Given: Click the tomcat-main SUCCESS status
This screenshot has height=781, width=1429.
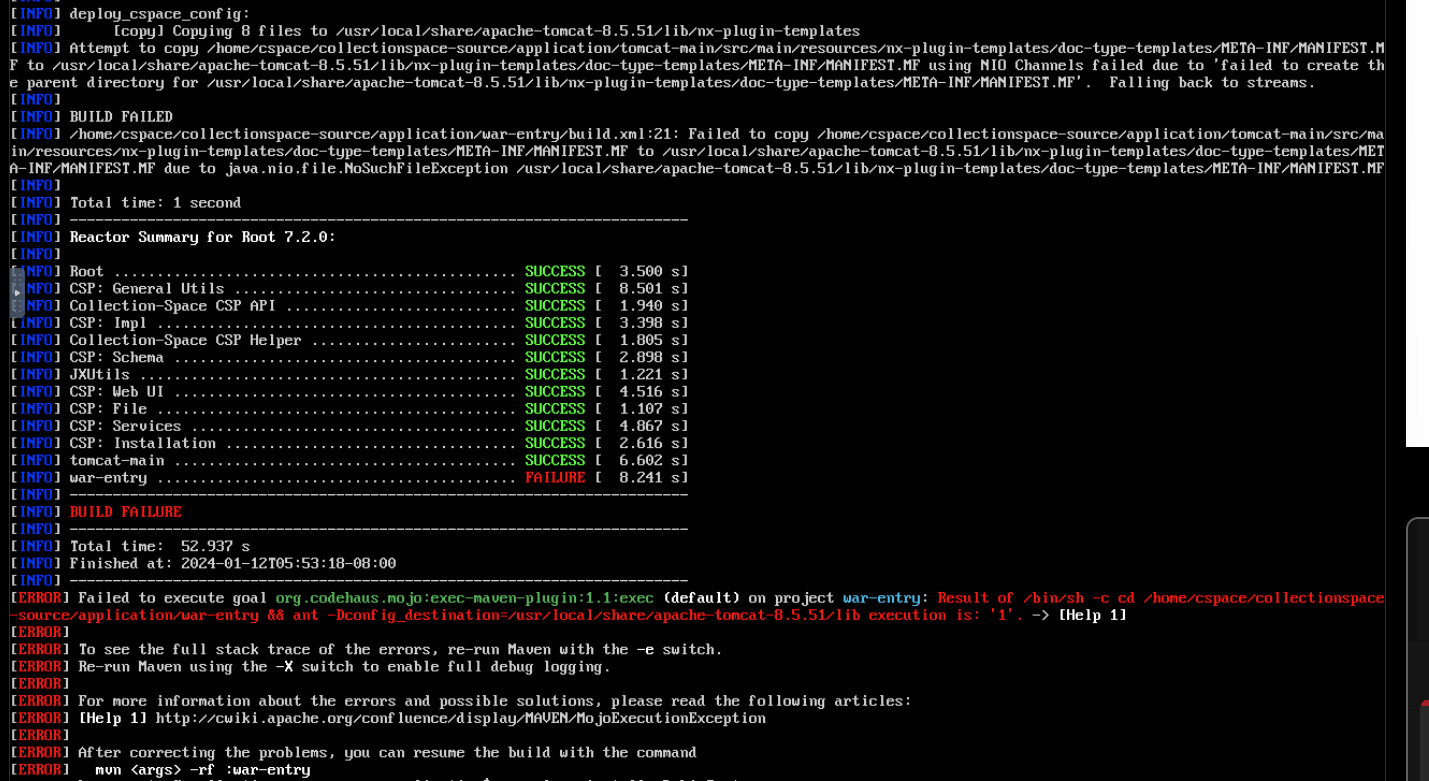Looking at the screenshot, I should click(555, 461).
